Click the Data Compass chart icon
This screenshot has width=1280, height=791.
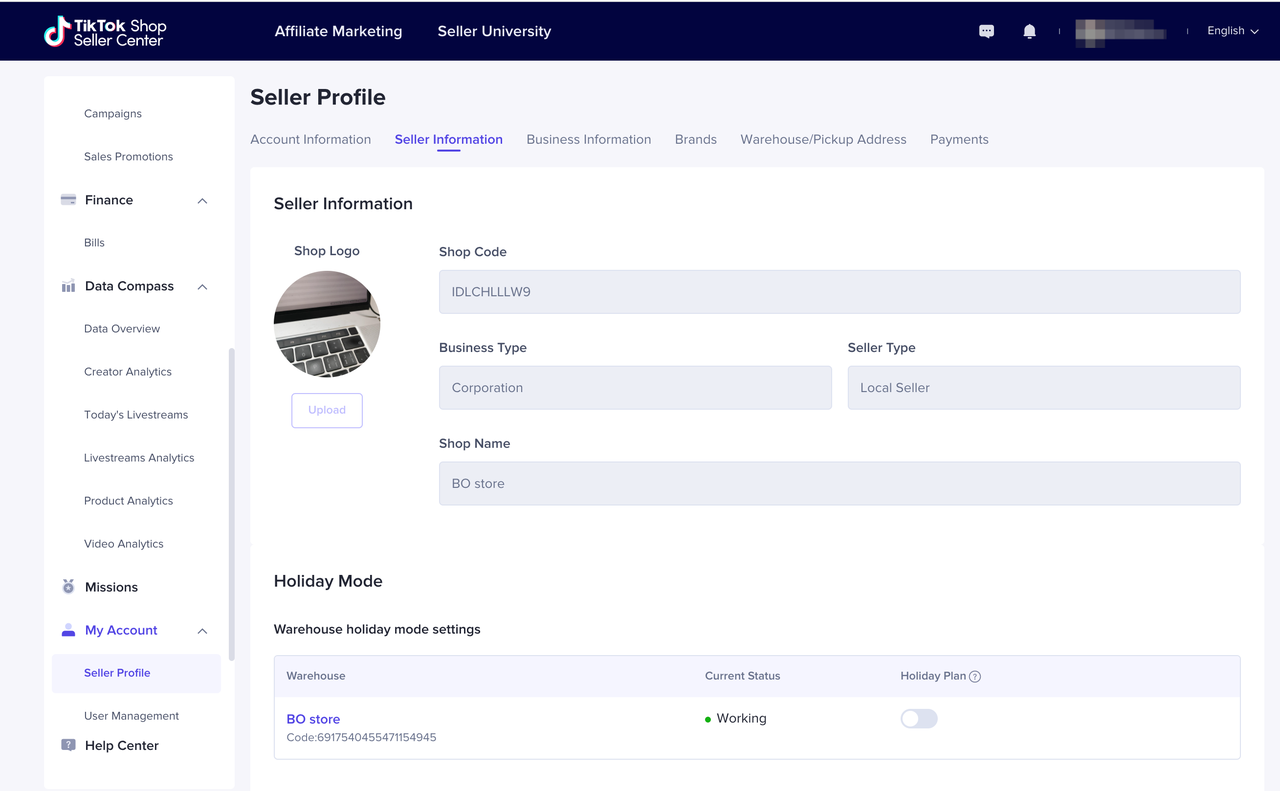pyautogui.click(x=68, y=286)
